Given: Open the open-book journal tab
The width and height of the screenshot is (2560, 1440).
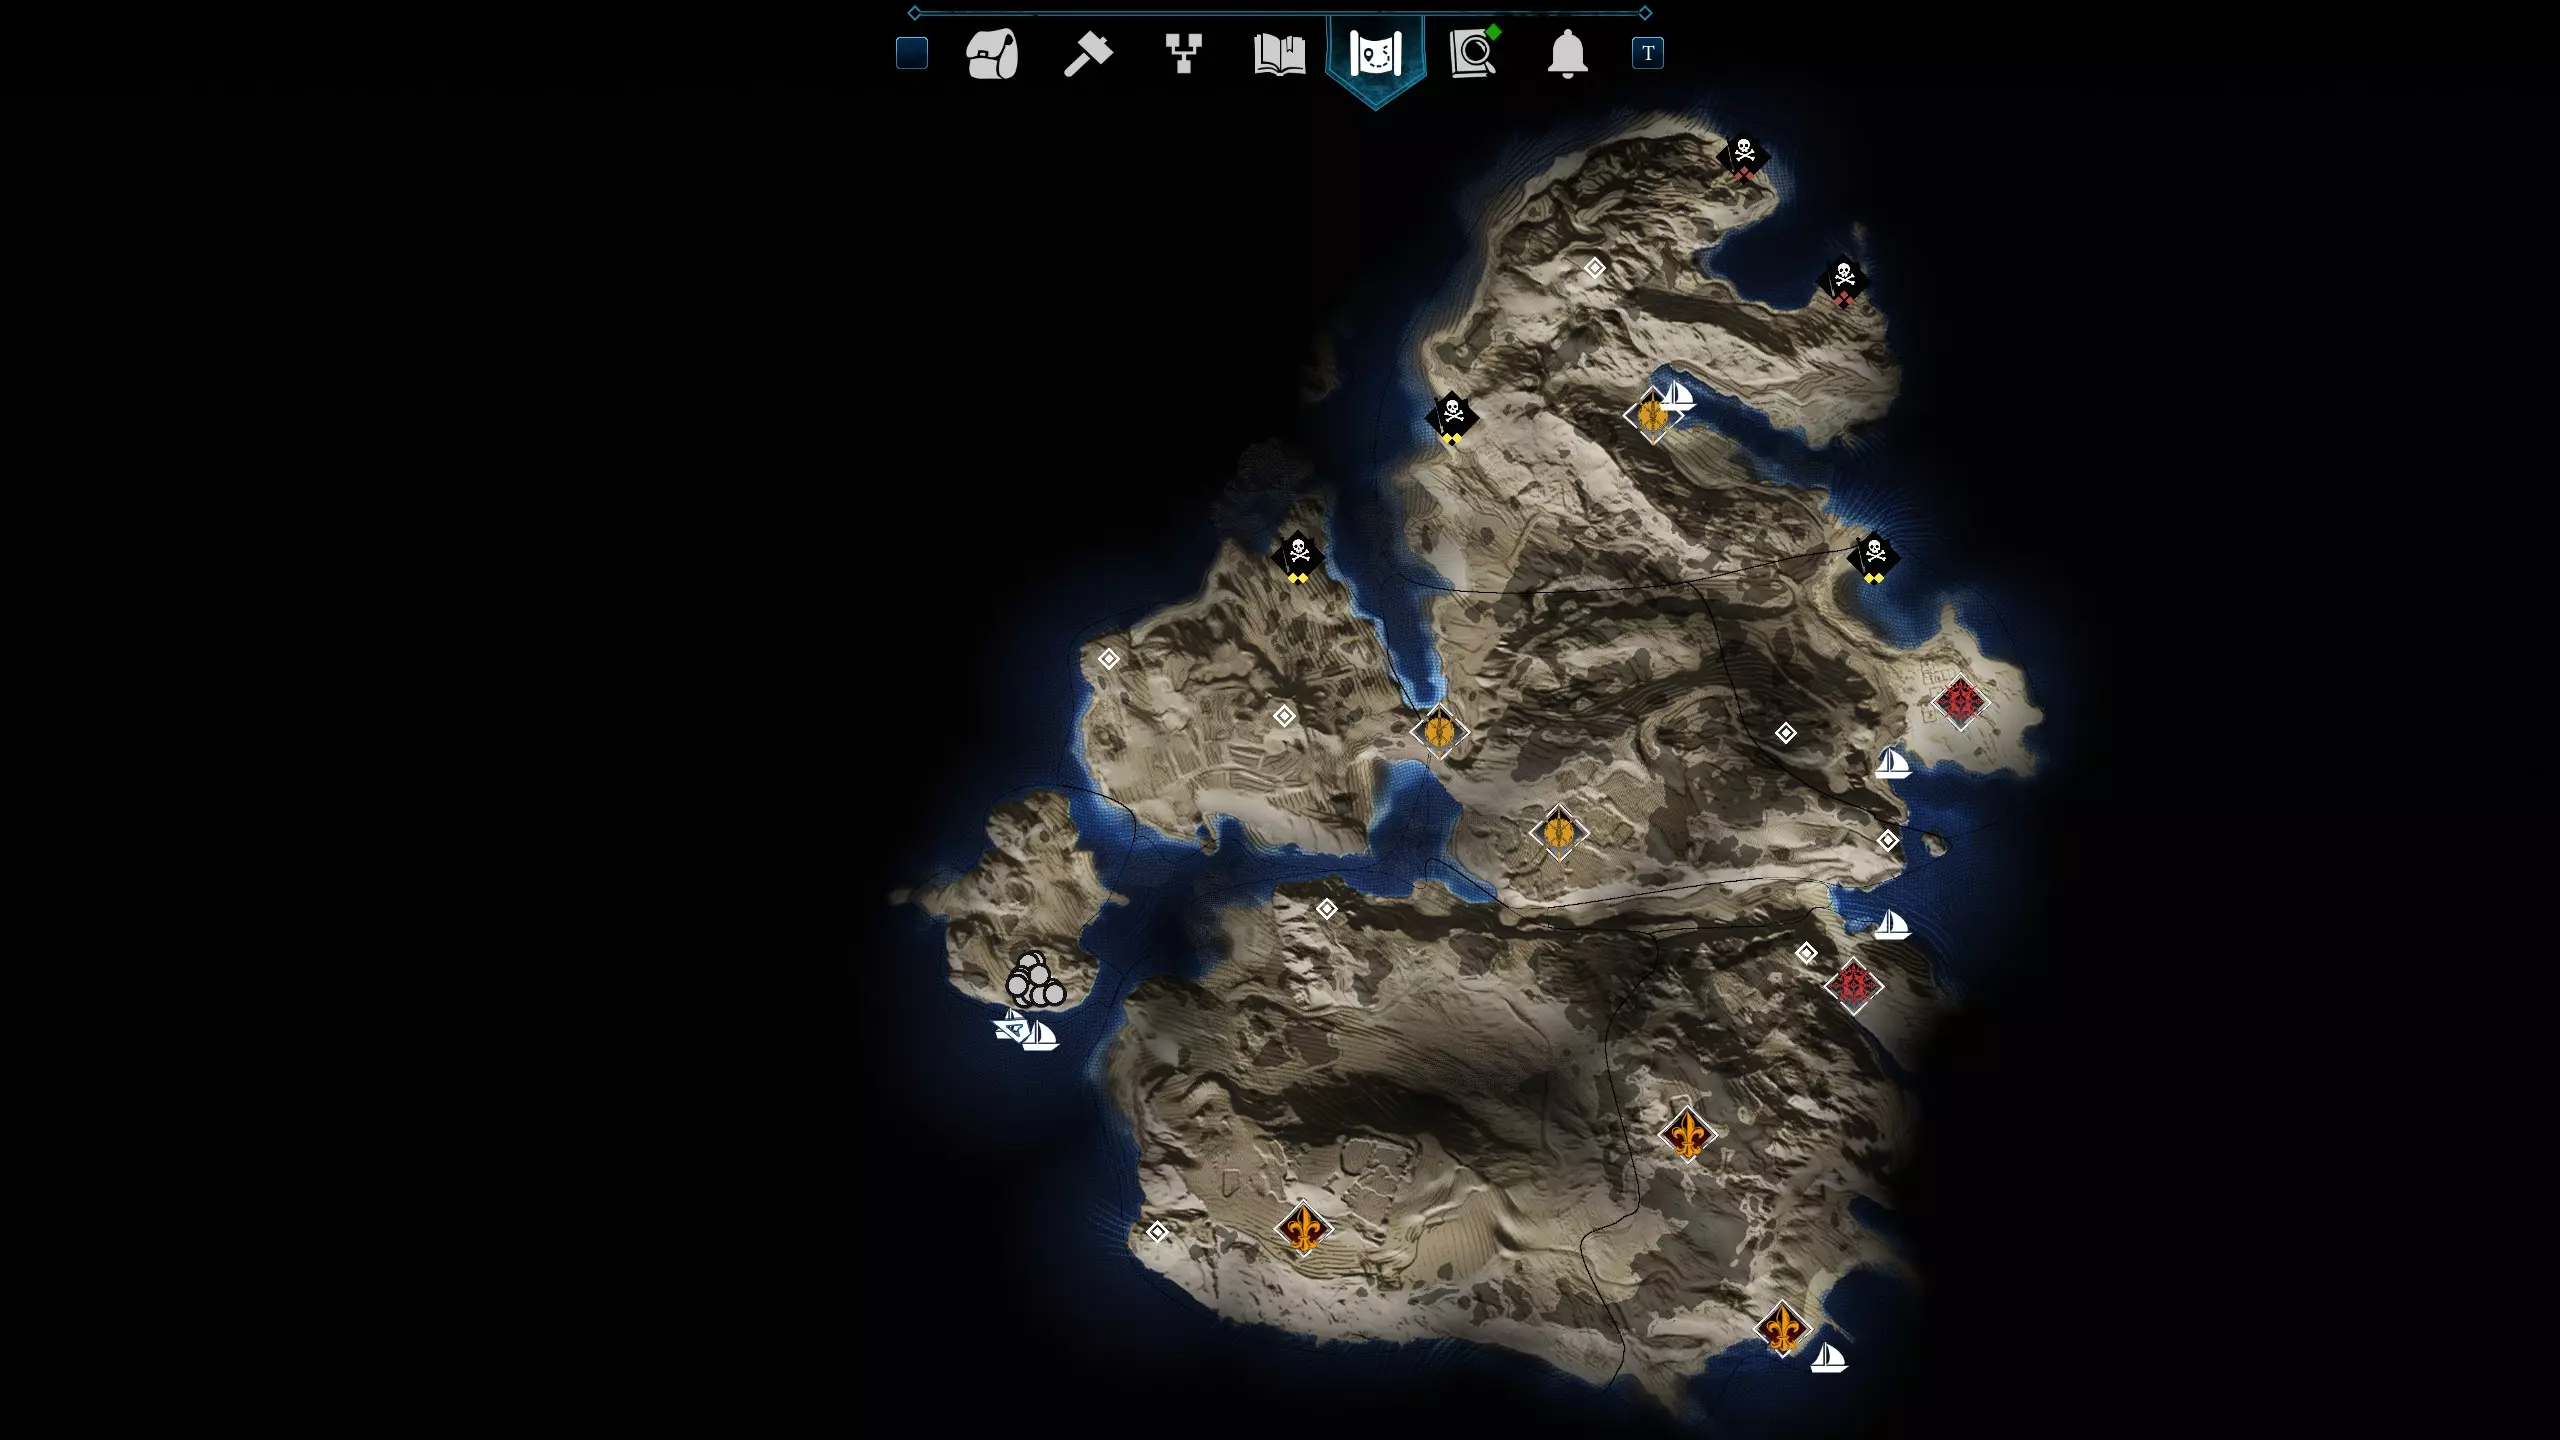Looking at the screenshot, I should [1279, 54].
